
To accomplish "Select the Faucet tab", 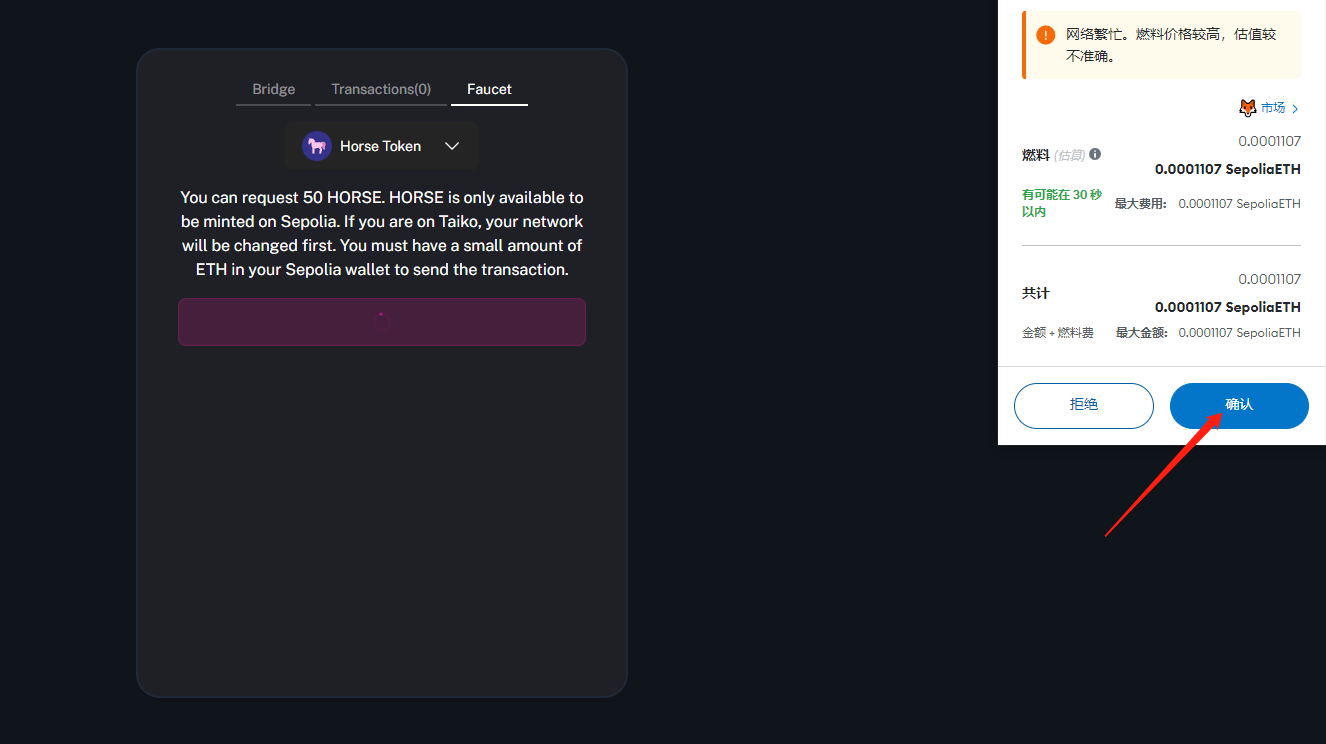I will tap(489, 89).
